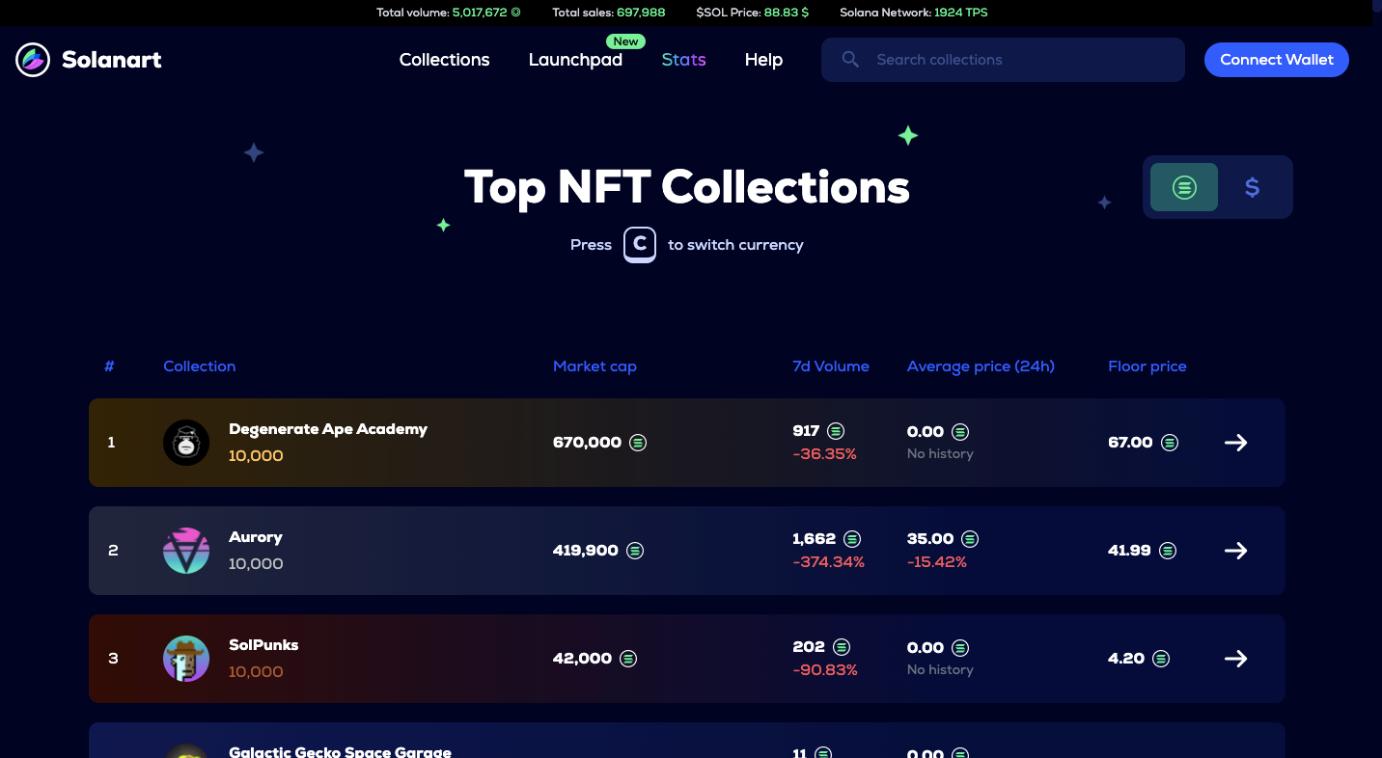Click the Degenerate Ape Academy avatar

click(186, 442)
